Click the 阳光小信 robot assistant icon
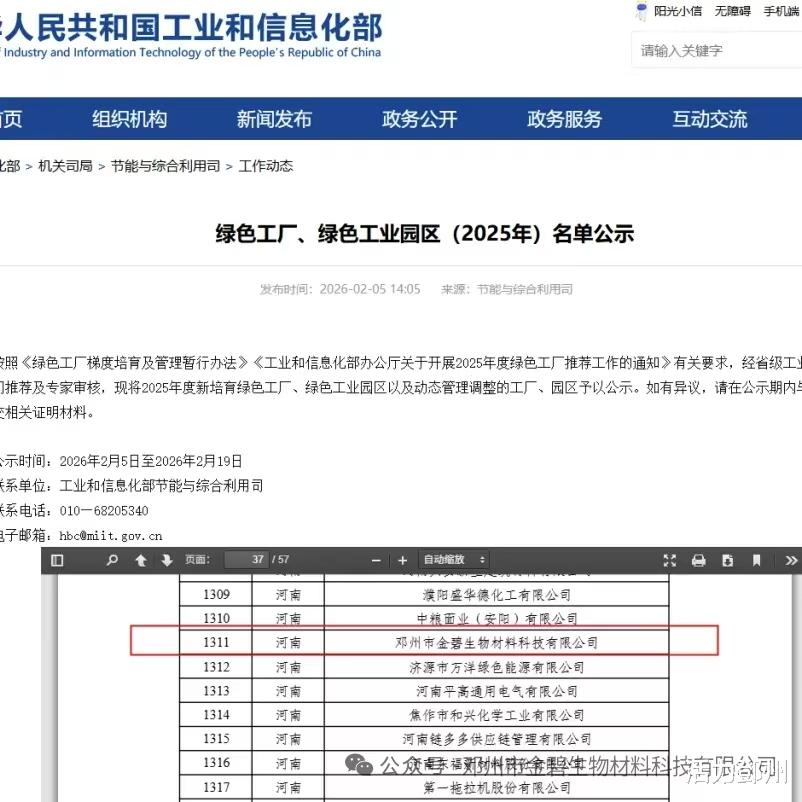This screenshot has height=802, width=802. 641,11
